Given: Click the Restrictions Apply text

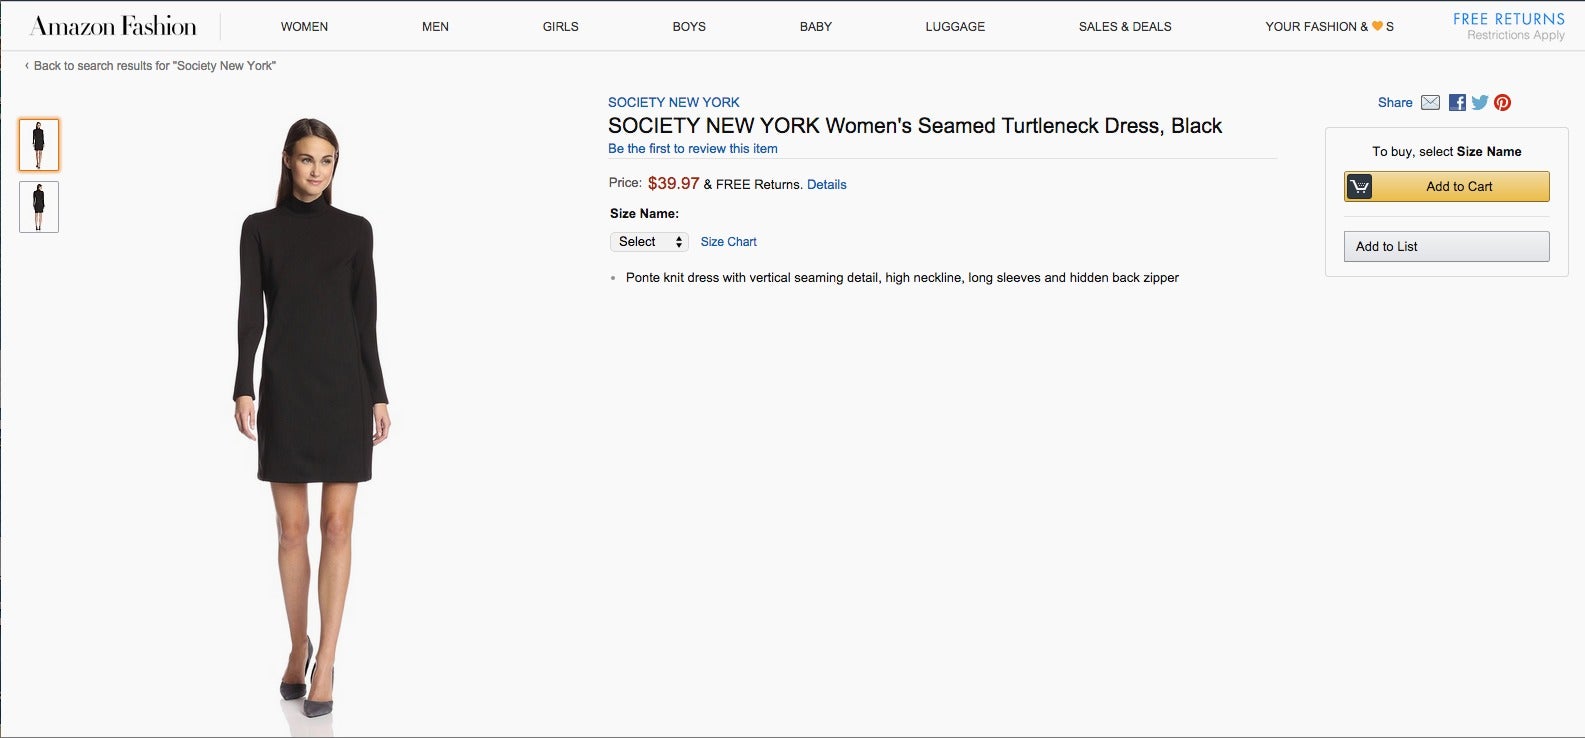Looking at the screenshot, I should point(1516,36).
